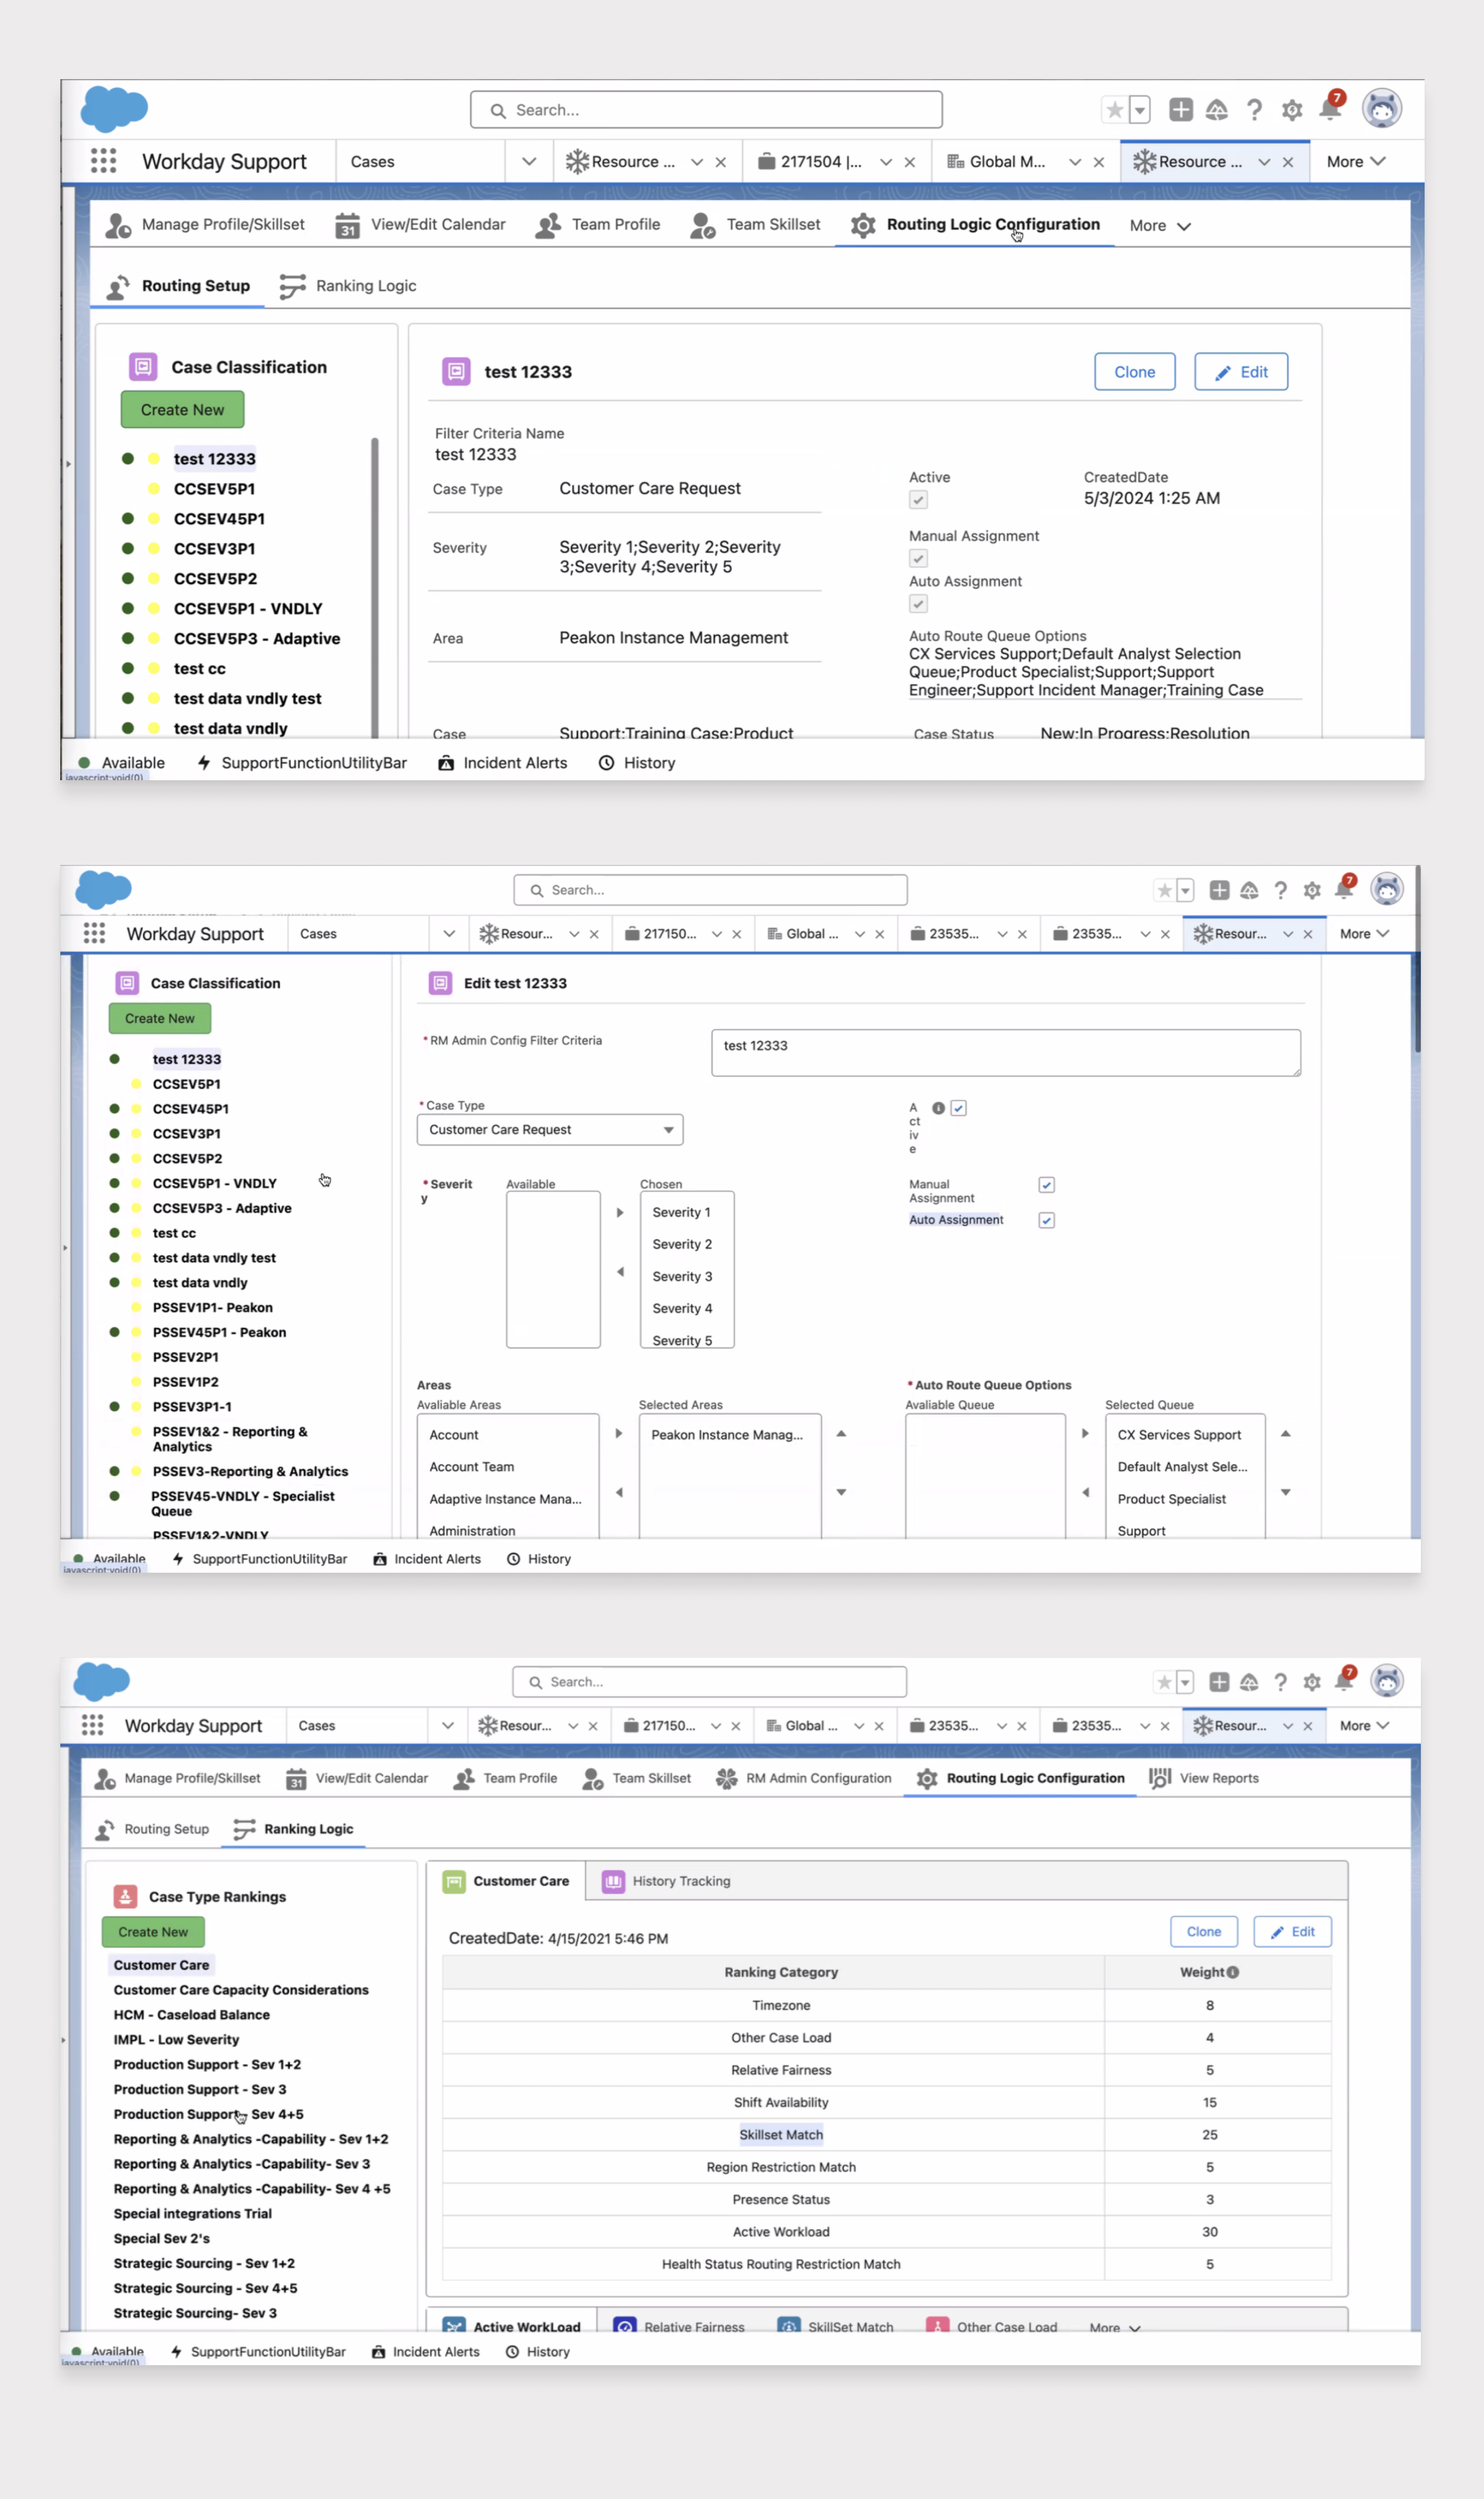This screenshot has height=2499, width=1484.
Task: Expand More tabs dropdown in top window nav
Action: pos(1356,161)
